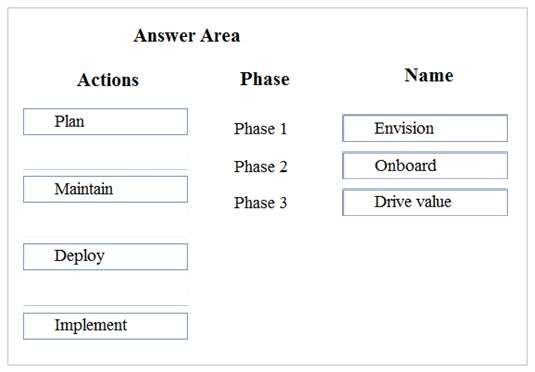Click the Implement action box

tap(105, 326)
